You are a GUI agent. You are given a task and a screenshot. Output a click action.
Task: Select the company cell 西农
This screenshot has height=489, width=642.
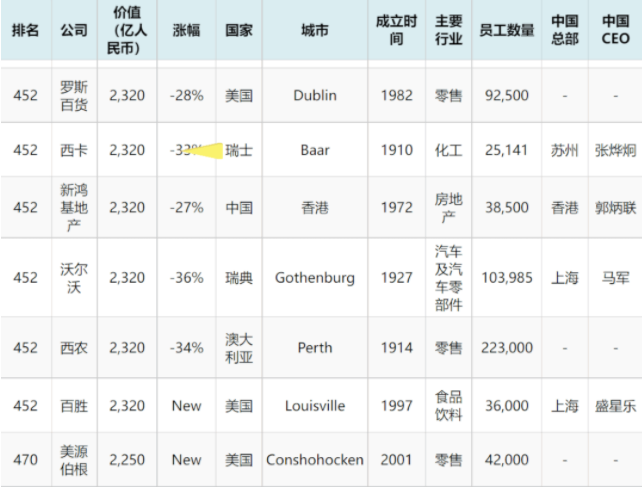[74, 348]
